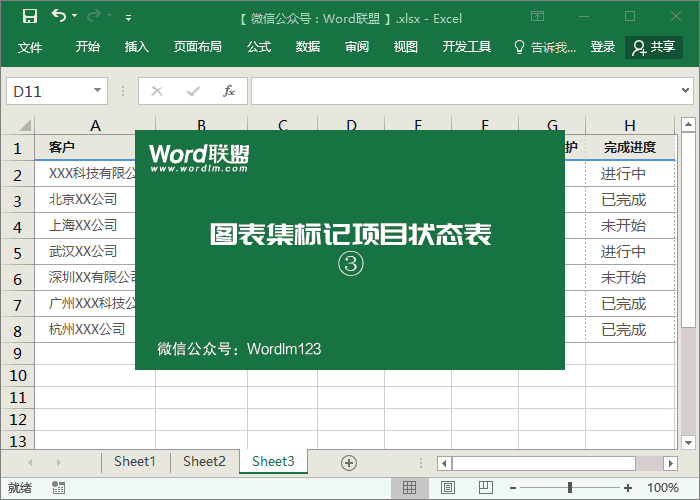Go to the 数据 ribbon tab

tap(308, 47)
